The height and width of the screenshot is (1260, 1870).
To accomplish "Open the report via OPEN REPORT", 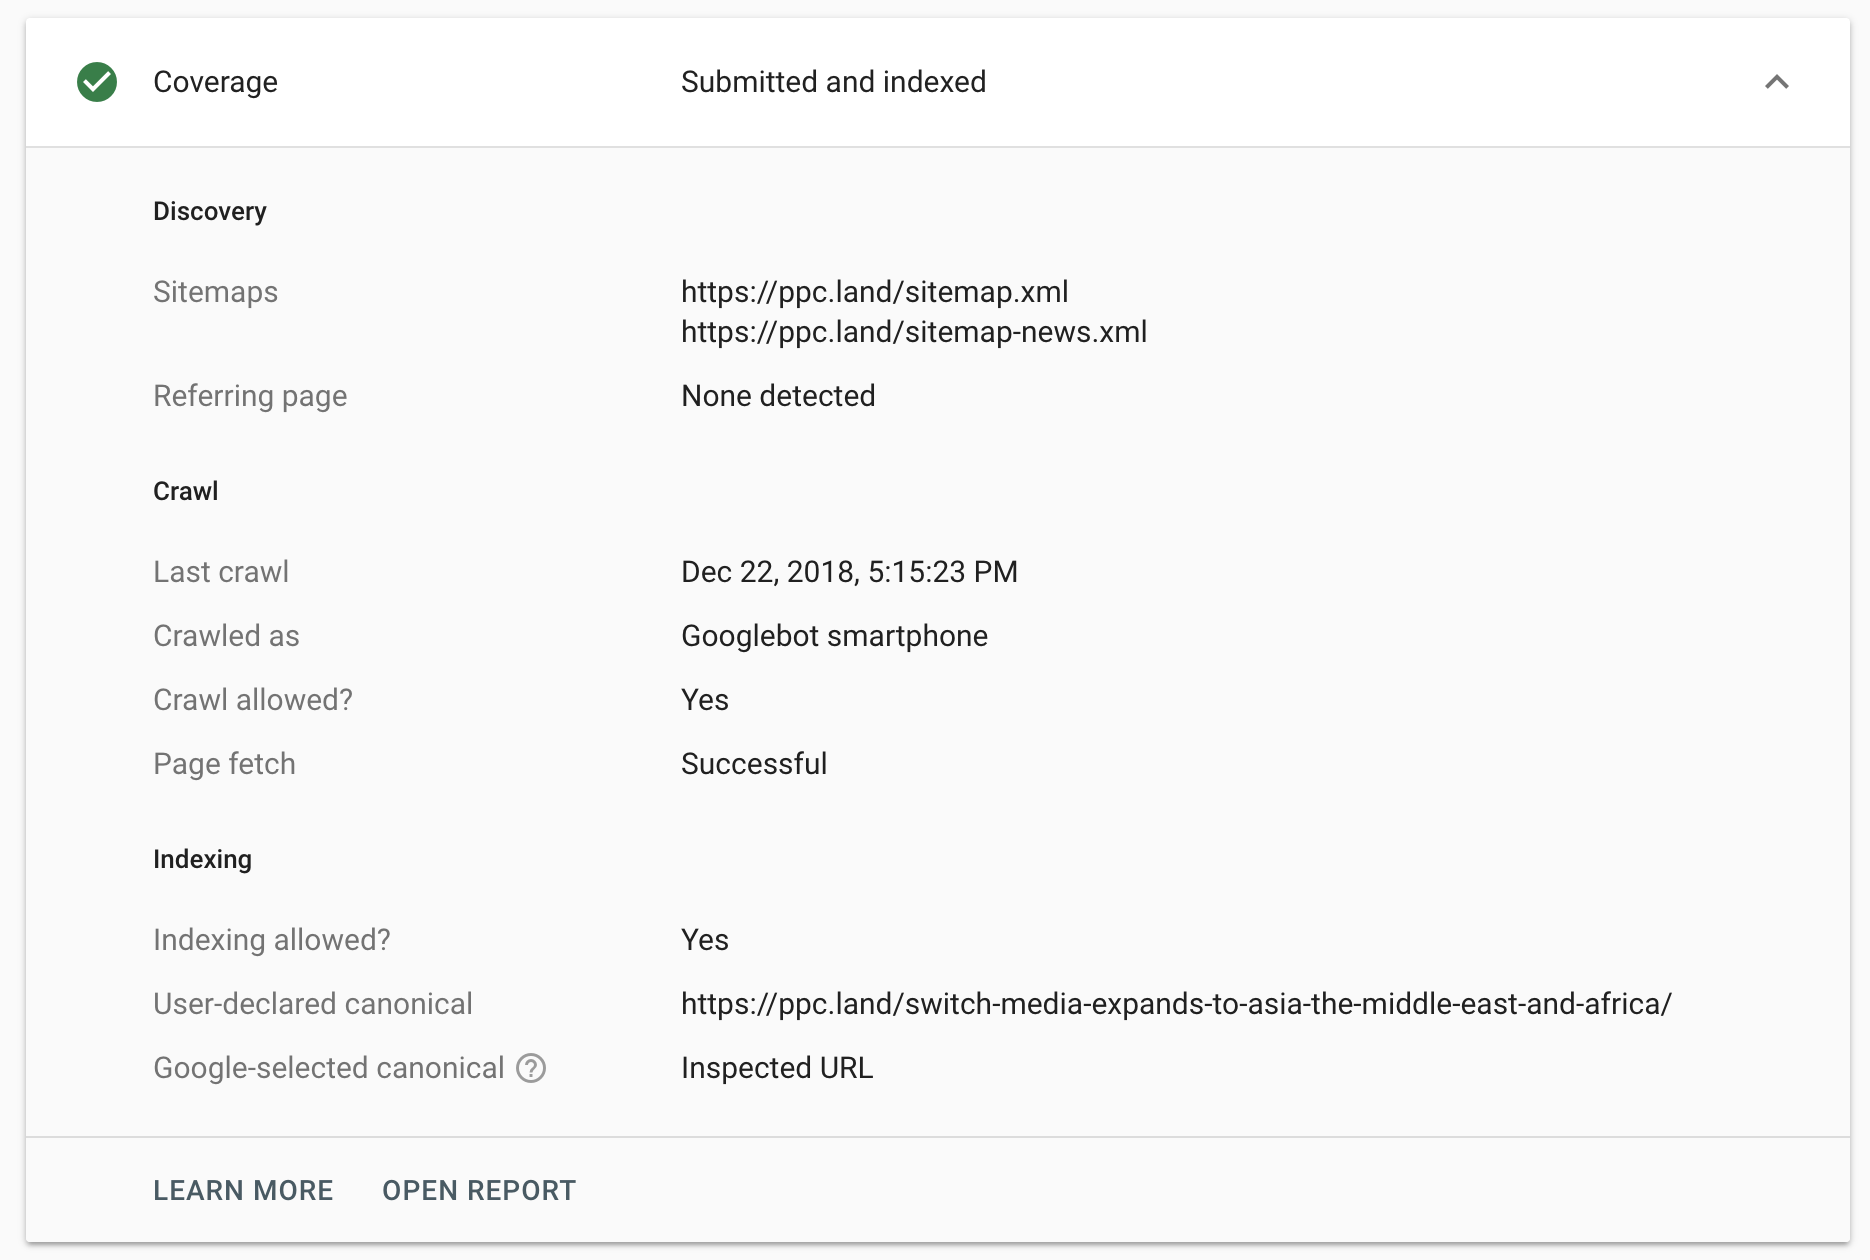I will 478,1190.
